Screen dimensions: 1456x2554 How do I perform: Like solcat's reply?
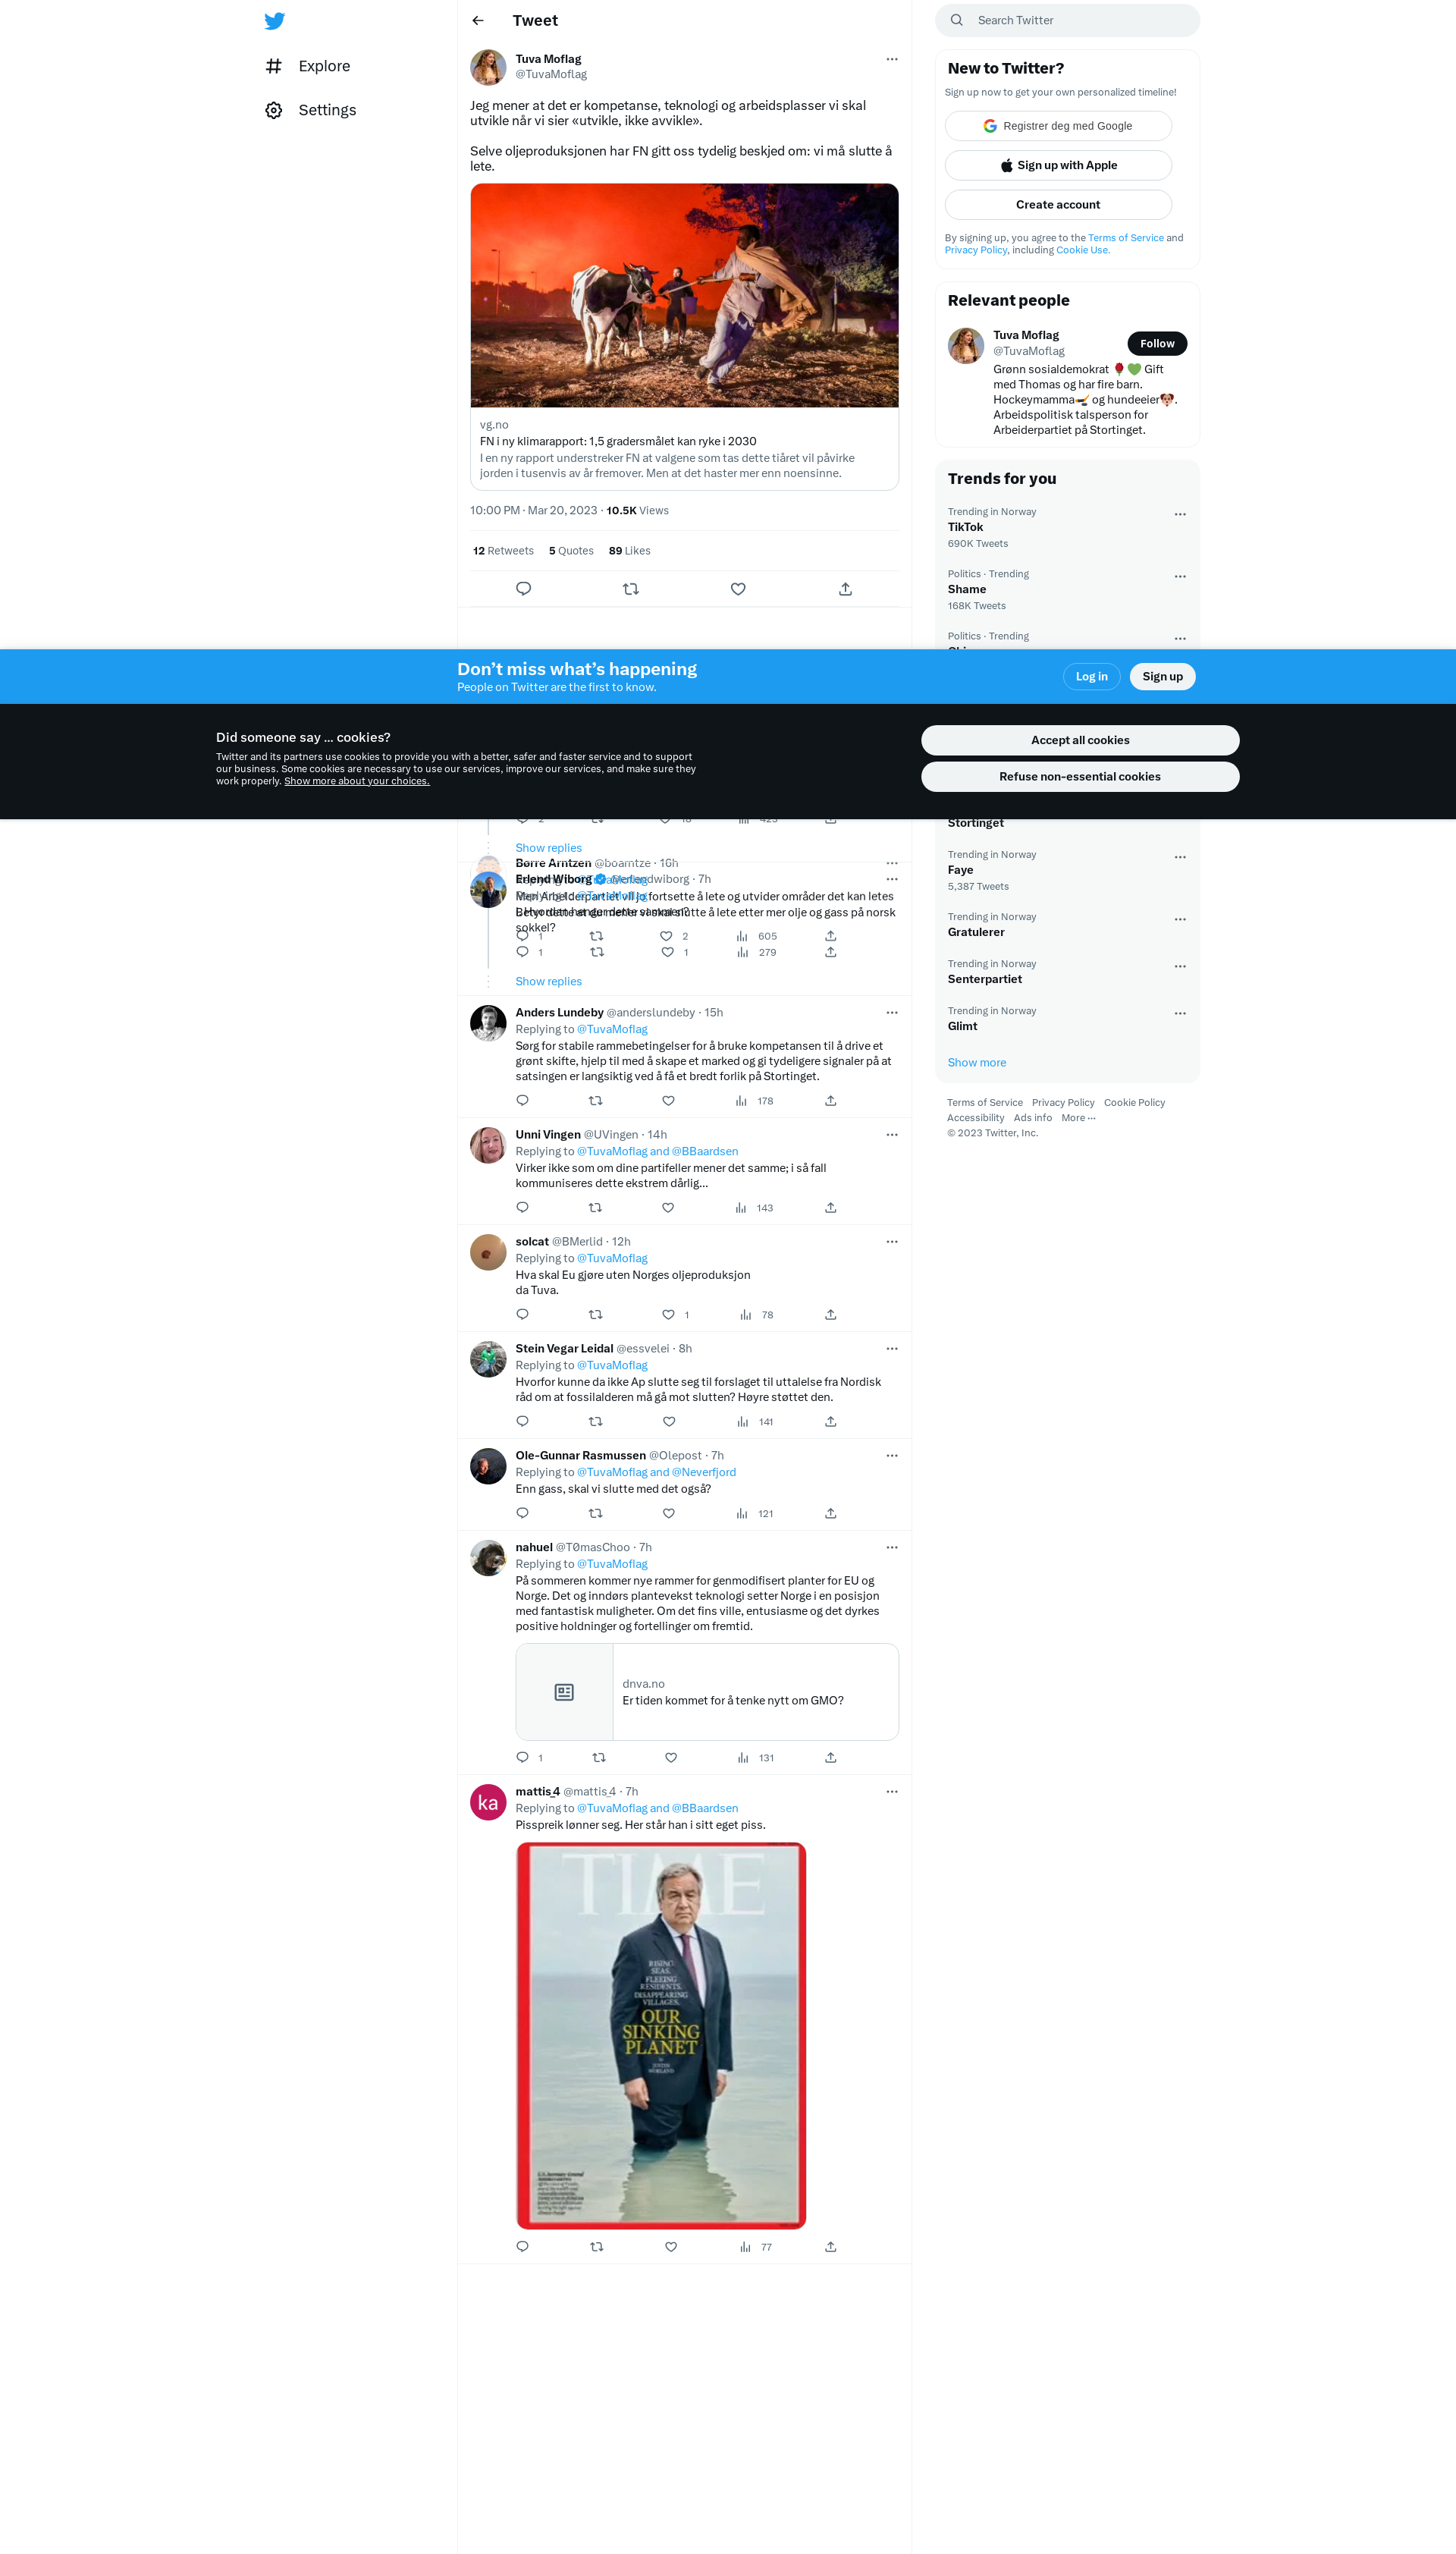tap(668, 1315)
